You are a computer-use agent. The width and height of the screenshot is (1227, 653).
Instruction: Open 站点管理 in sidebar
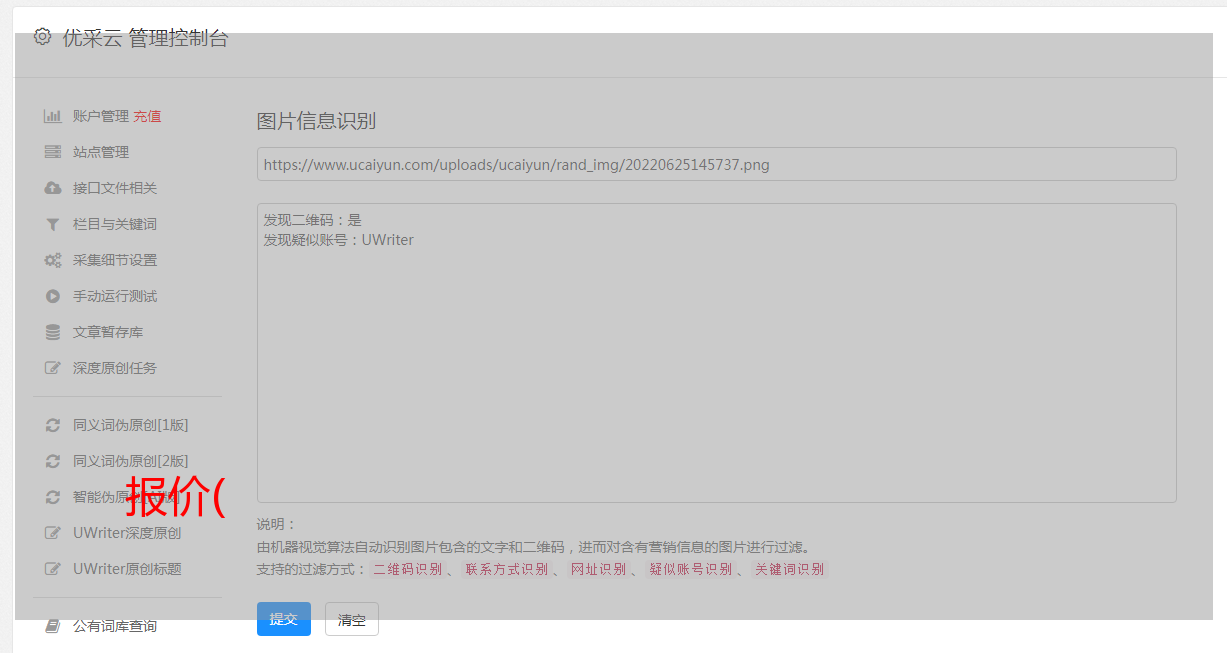101,152
